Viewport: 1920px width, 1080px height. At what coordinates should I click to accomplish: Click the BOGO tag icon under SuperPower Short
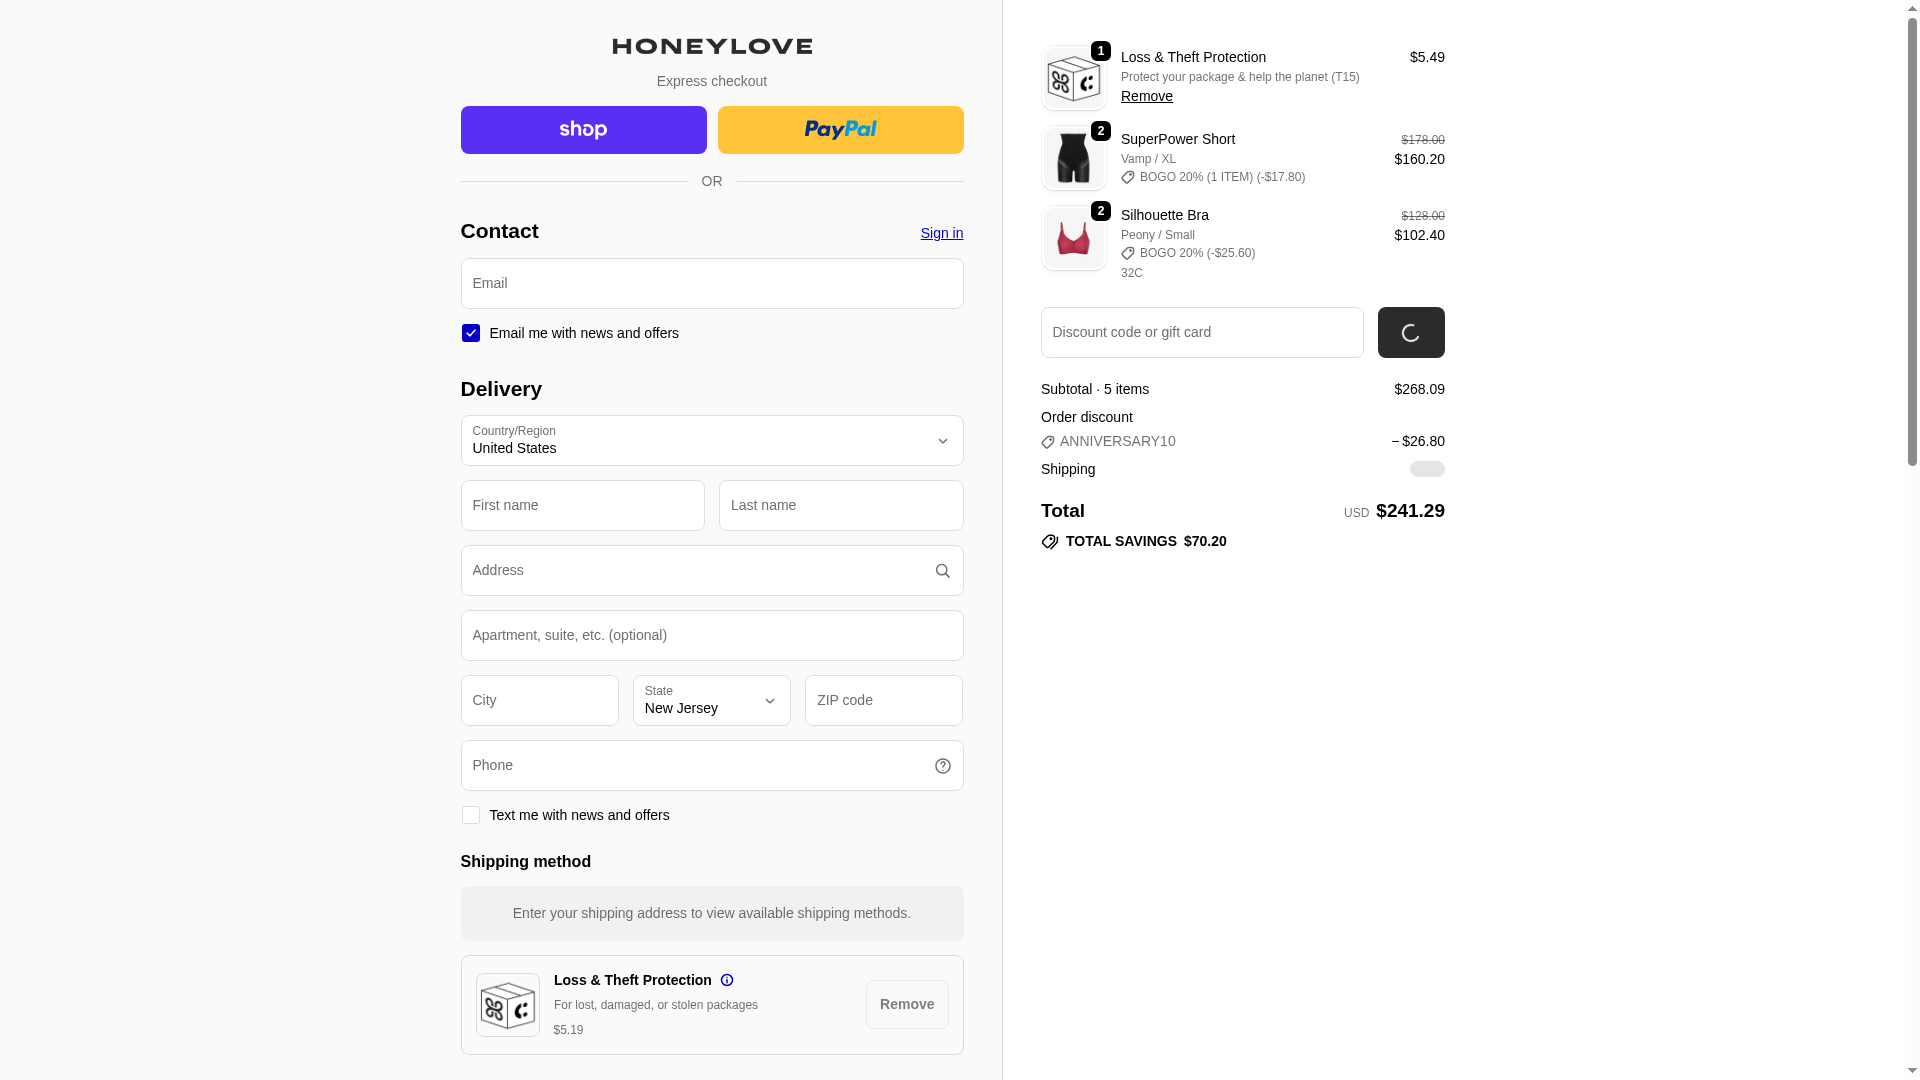[1128, 177]
